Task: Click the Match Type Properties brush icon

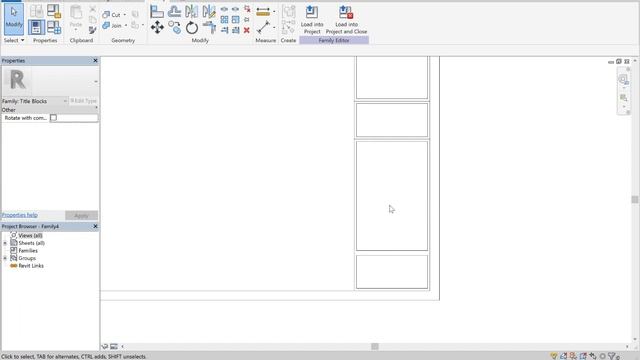Action: coord(93,30)
